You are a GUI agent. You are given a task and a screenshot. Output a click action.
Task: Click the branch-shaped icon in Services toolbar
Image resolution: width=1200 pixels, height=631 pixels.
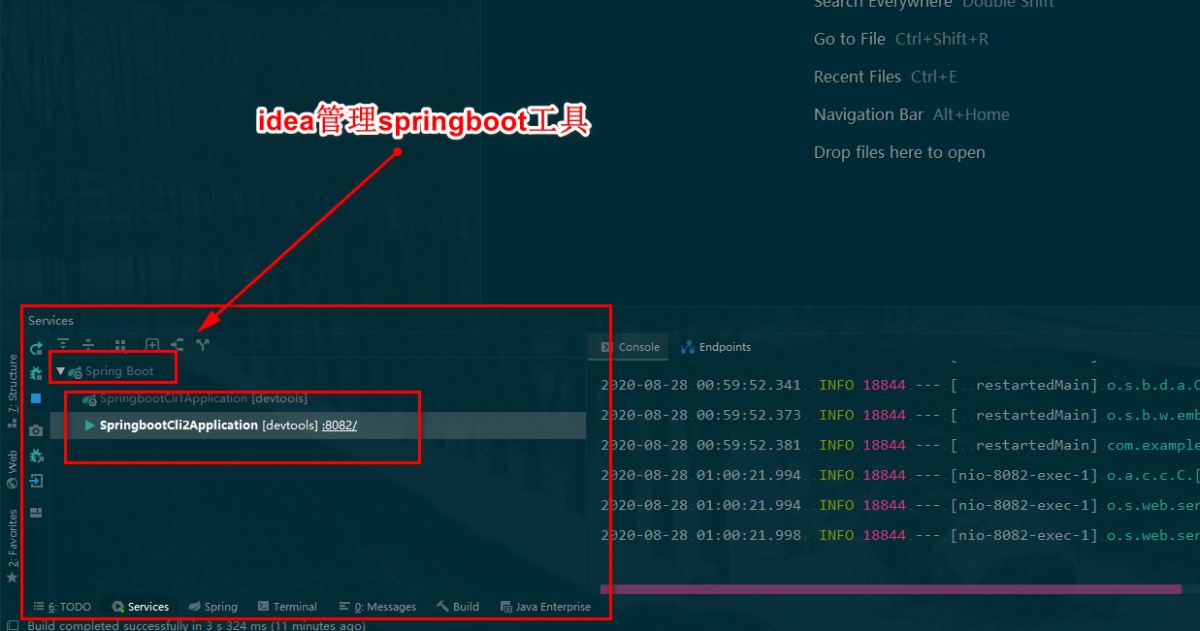pyautogui.click(x=203, y=345)
